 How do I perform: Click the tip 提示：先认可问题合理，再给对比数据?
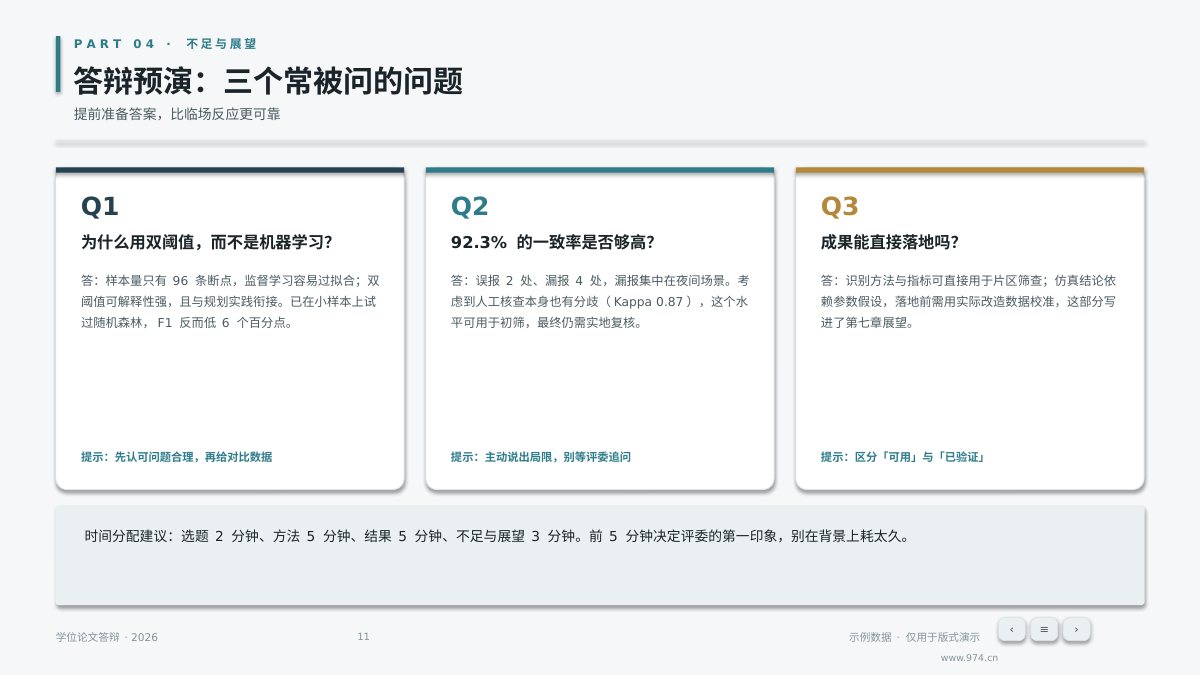point(176,457)
